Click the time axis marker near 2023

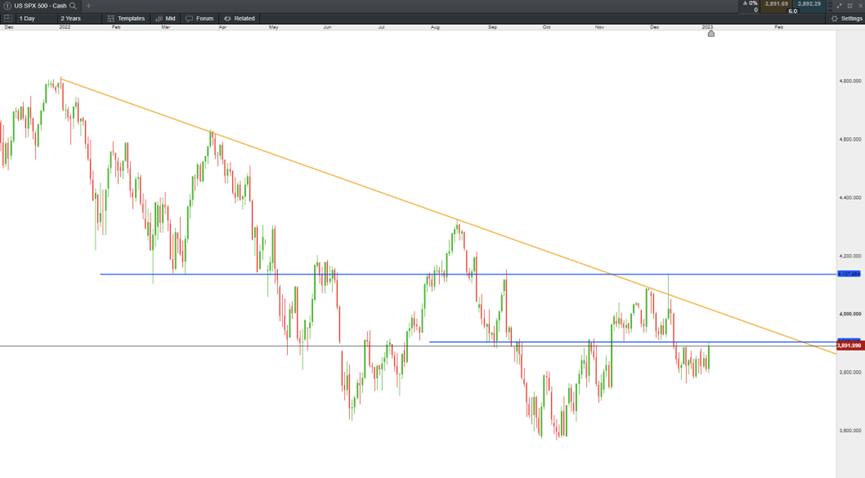click(x=711, y=34)
